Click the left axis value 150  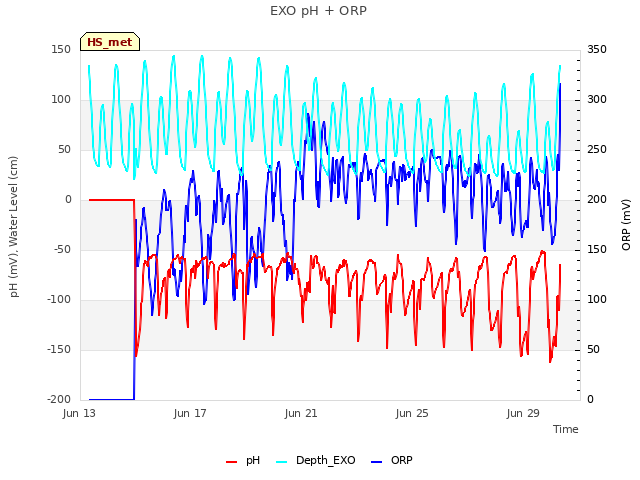pos(61,49)
